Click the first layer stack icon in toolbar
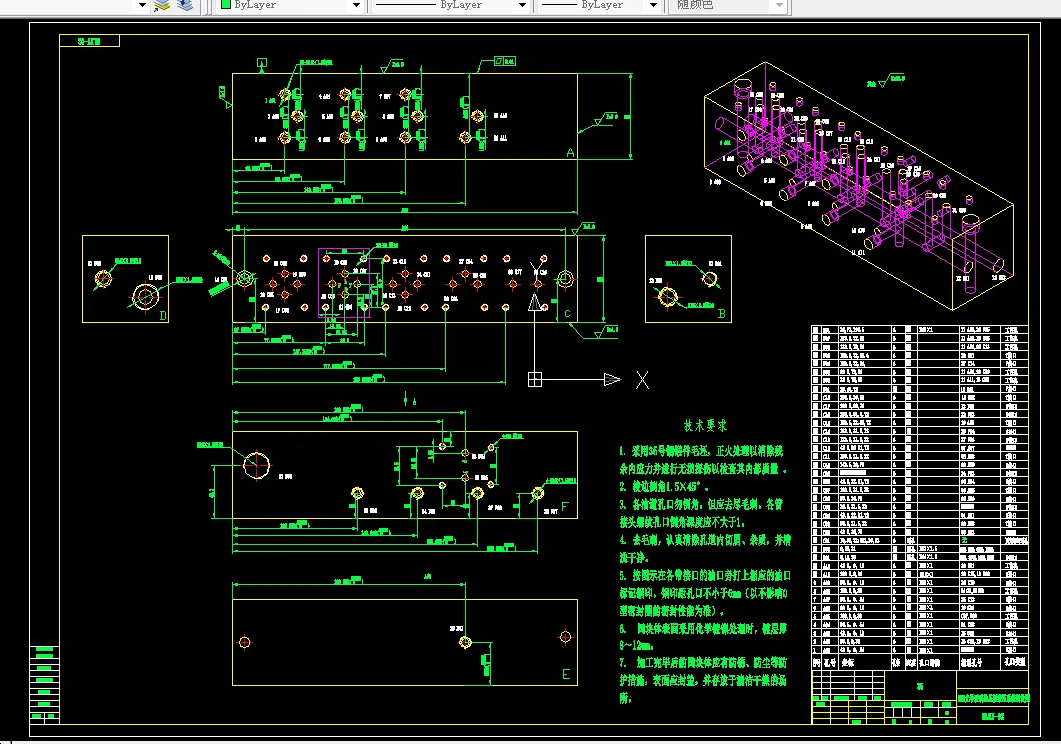The height and width of the screenshot is (744, 1061). pyautogui.click(x=162, y=5)
